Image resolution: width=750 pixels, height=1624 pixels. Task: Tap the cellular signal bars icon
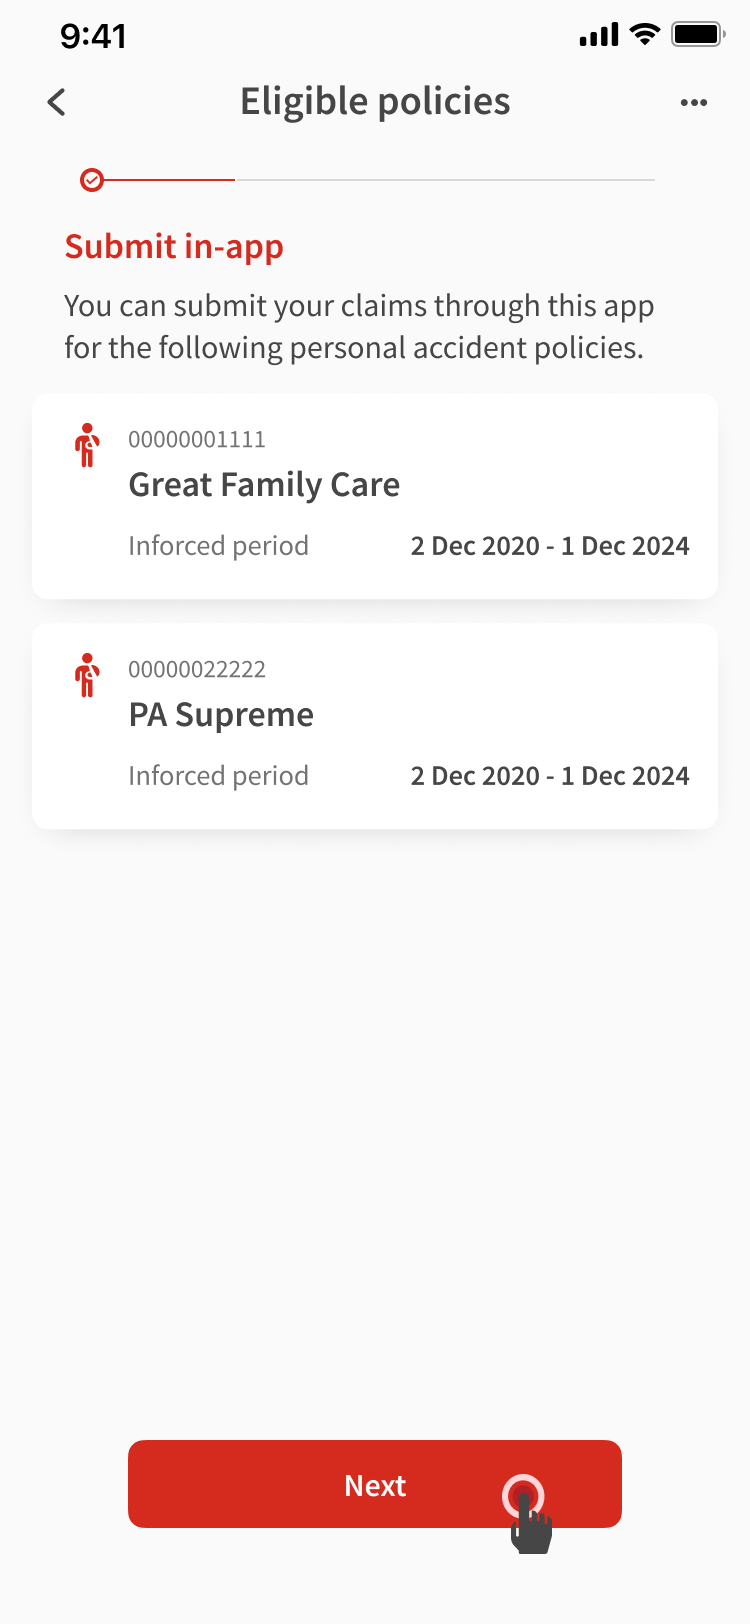pos(598,36)
